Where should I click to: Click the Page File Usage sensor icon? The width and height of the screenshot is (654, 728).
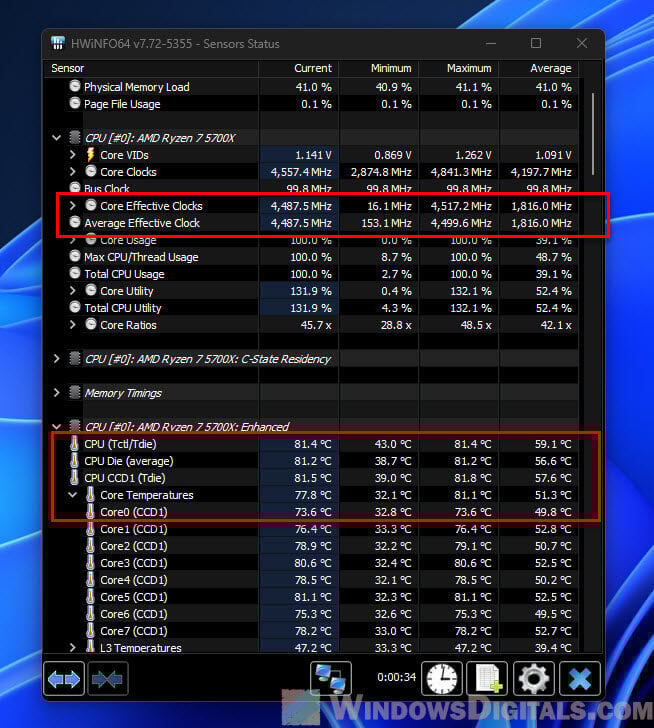click(75, 103)
